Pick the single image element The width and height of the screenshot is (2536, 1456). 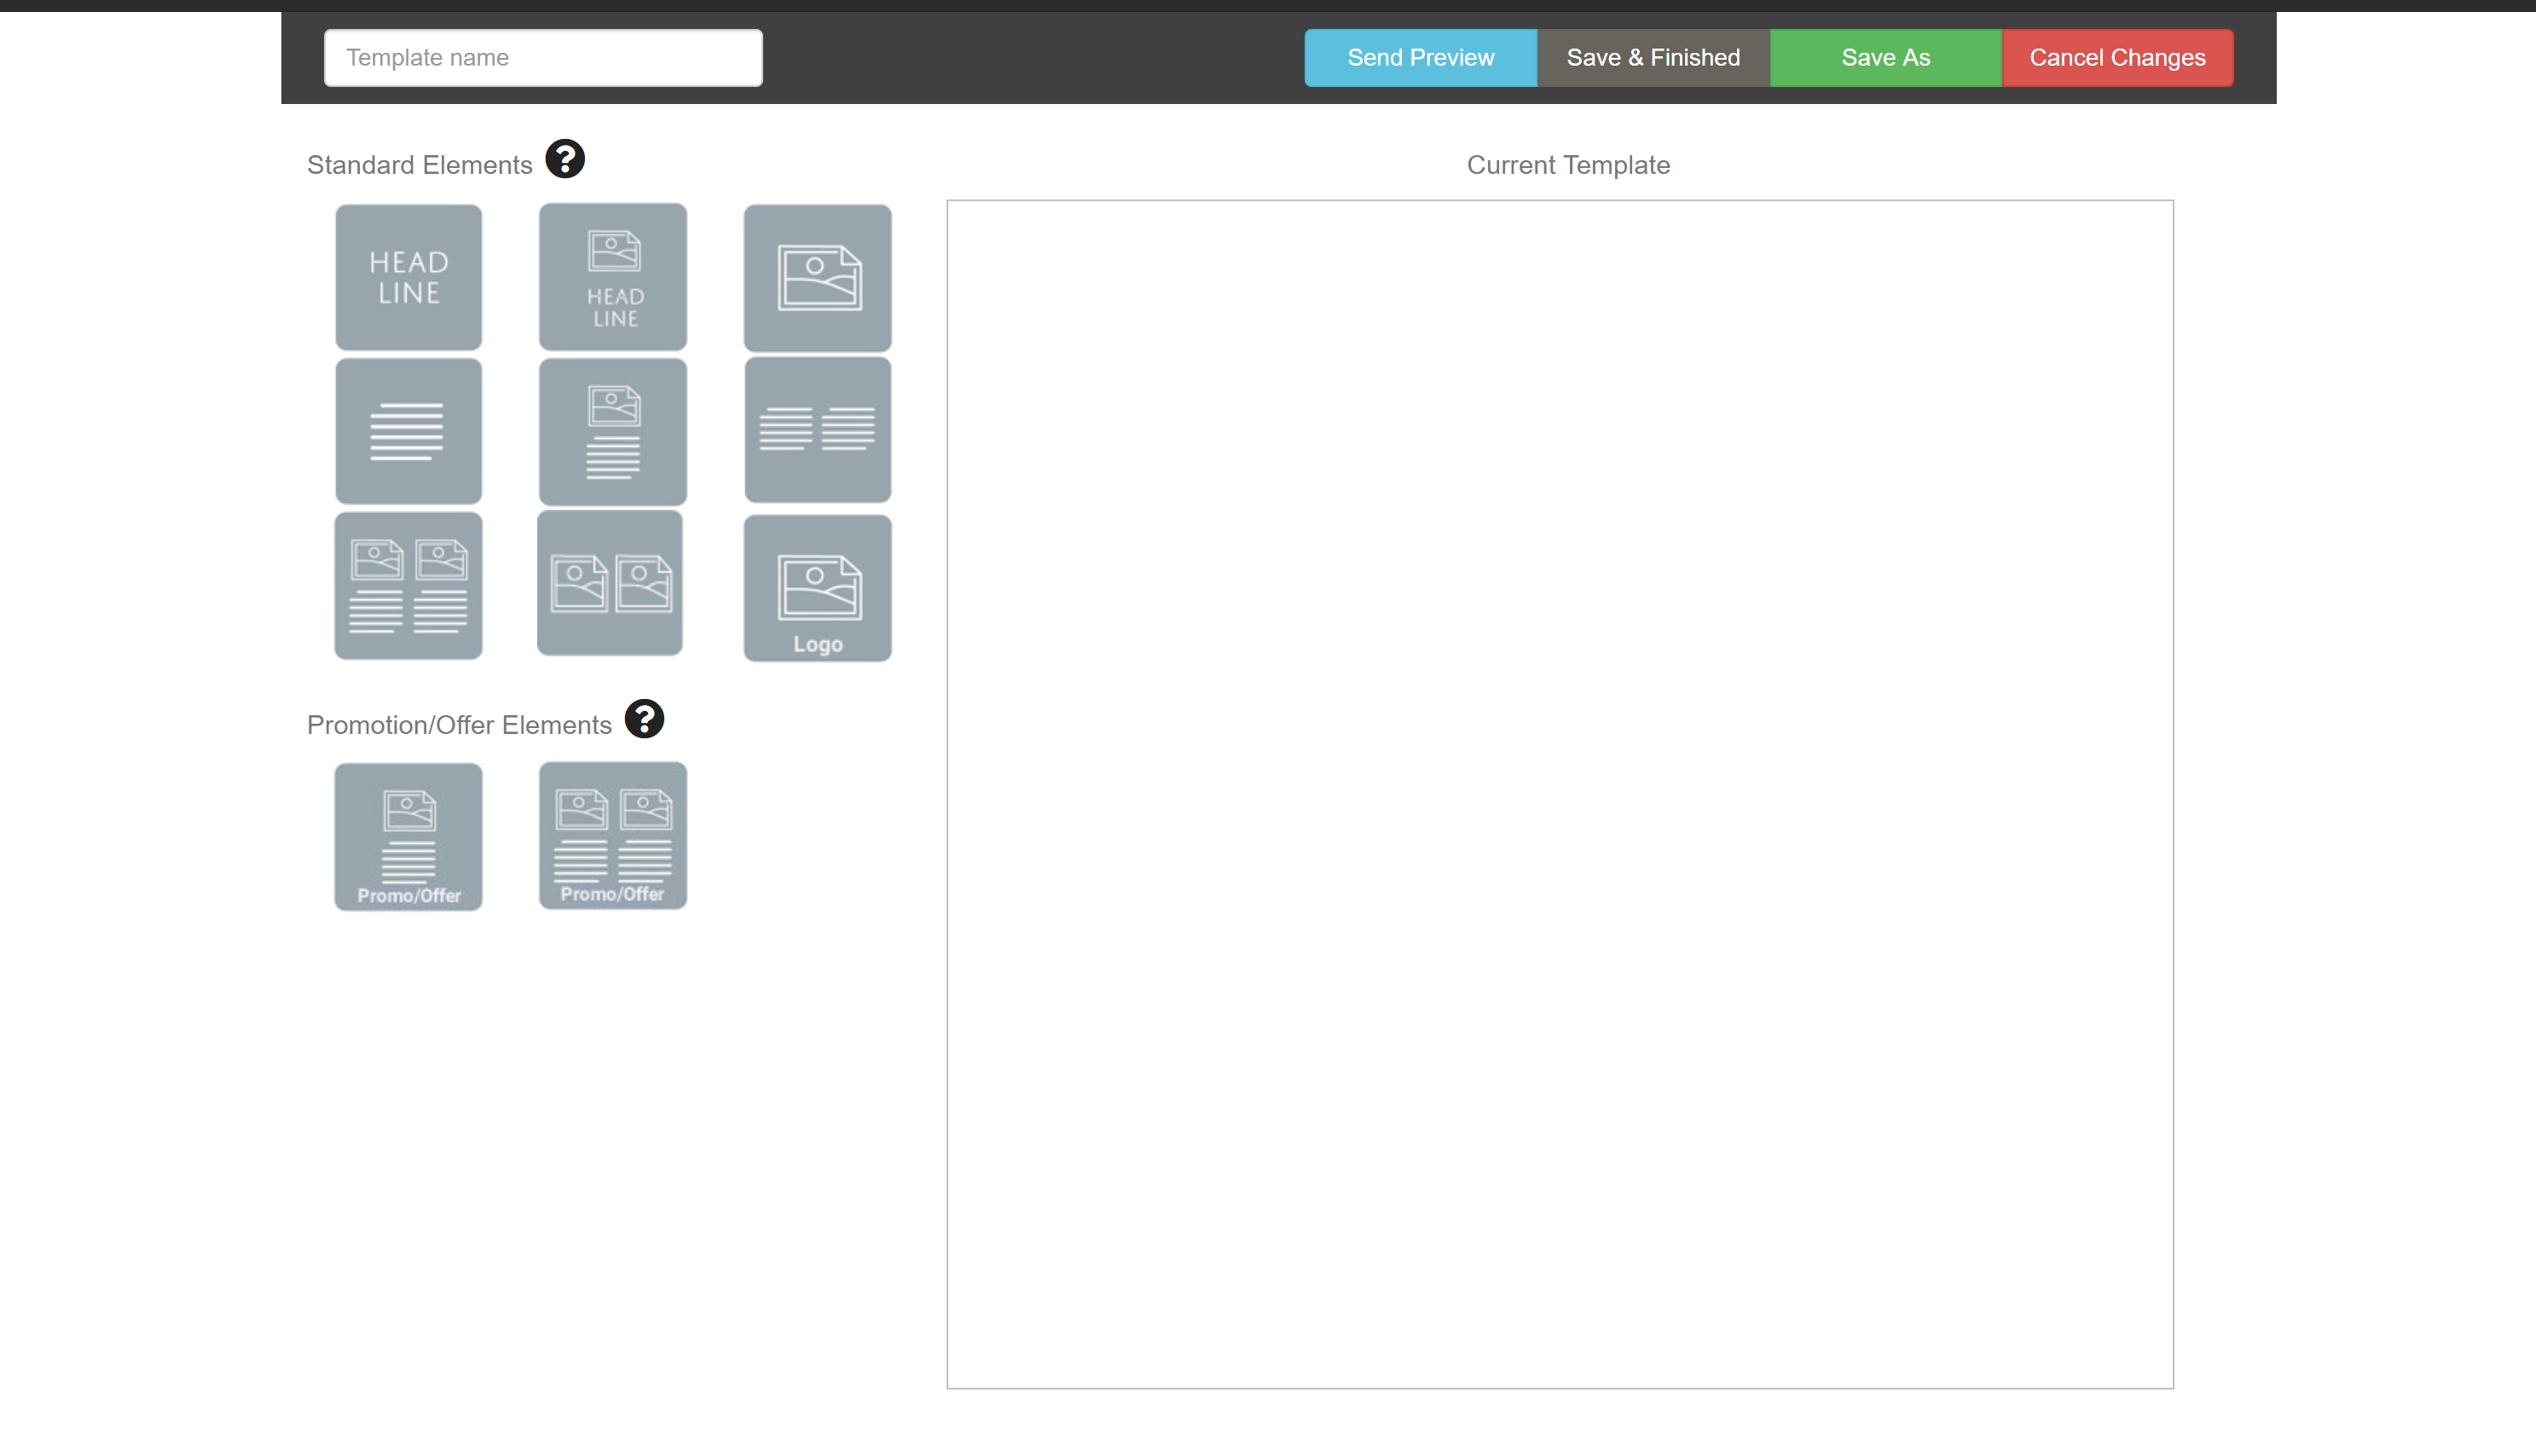click(817, 277)
